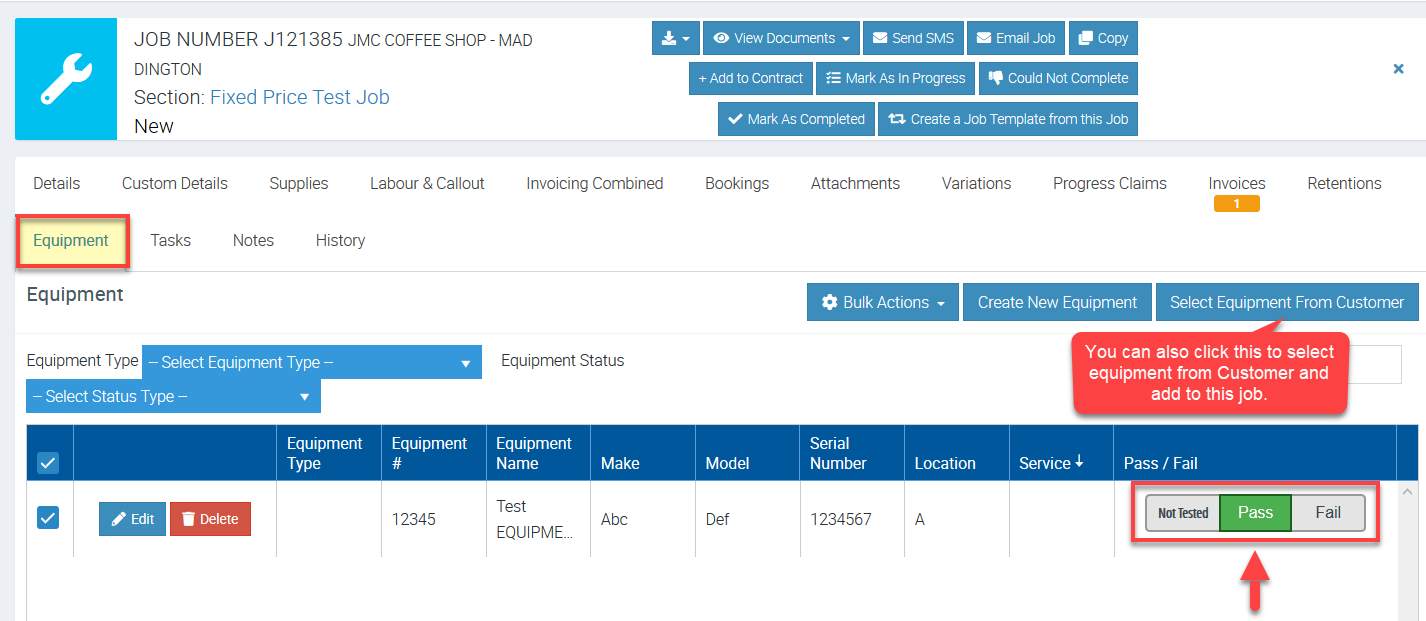
Task: Click Send SMS envelope button
Action: click(x=912, y=38)
